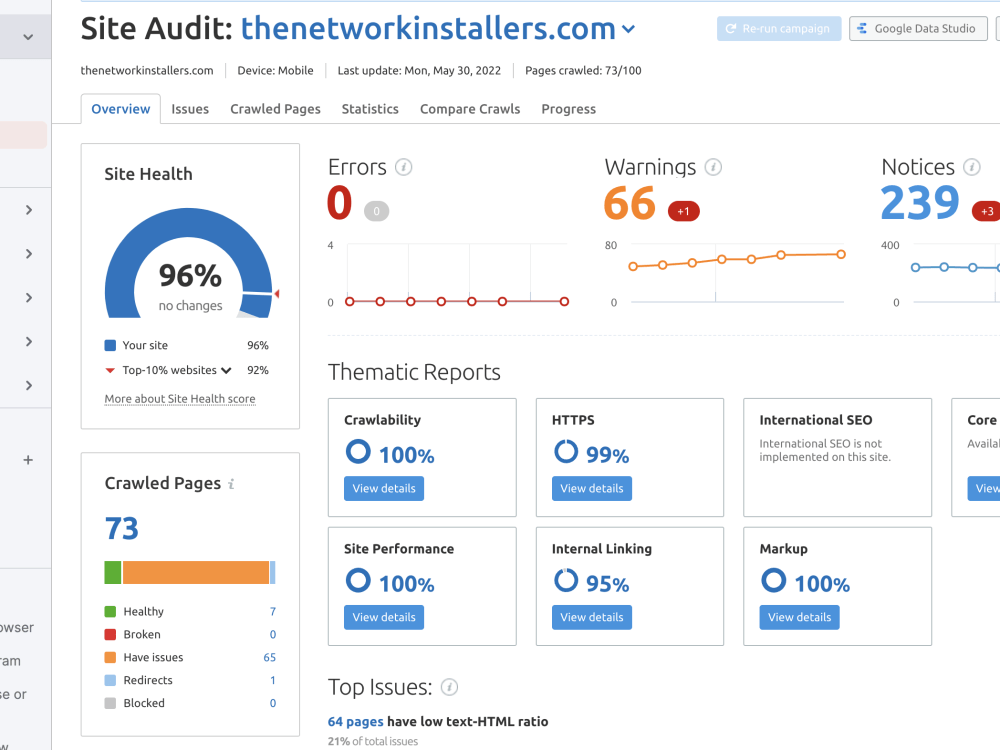This screenshot has height=750, width=1000.
Task: Click the Redirects count 1
Action: pos(273,680)
